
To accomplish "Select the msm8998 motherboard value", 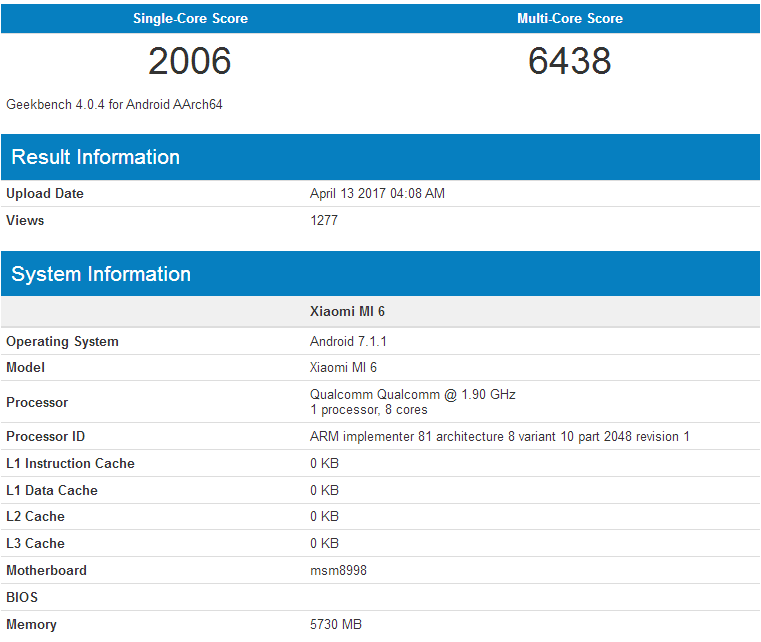I will click(338, 571).
